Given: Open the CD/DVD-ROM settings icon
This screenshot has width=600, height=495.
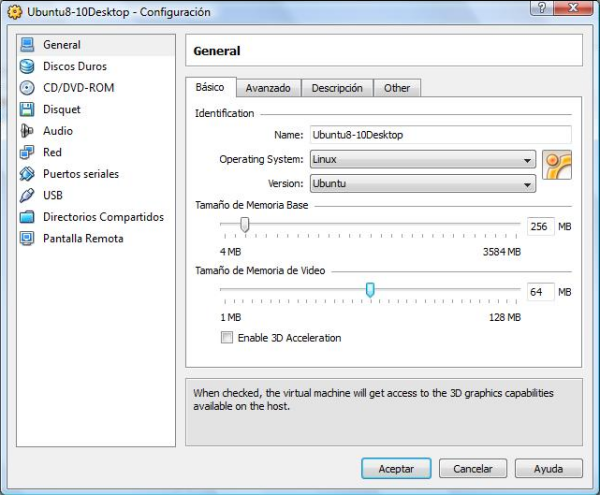Looking at the screenshot, I should (x=27, y=88).
